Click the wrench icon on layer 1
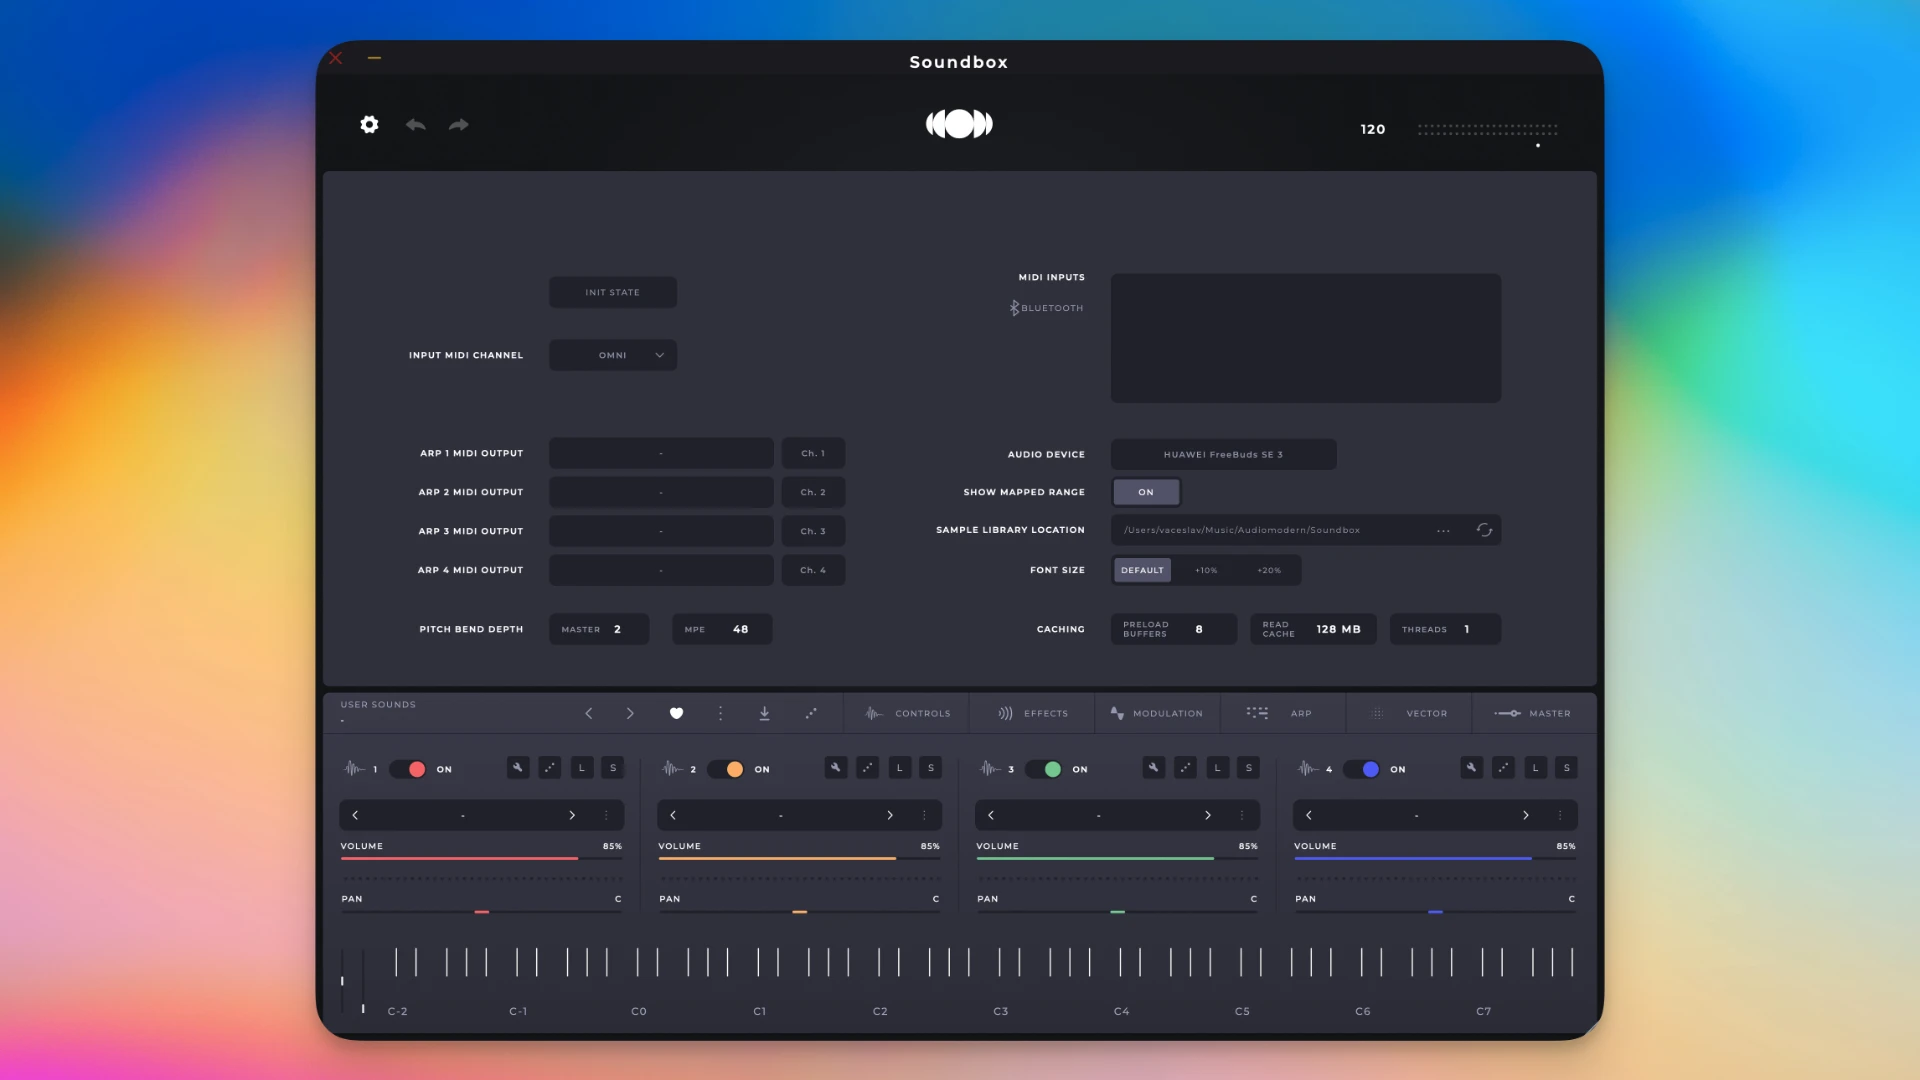This screenshot has height=1080, width=1920. [518, 768]
